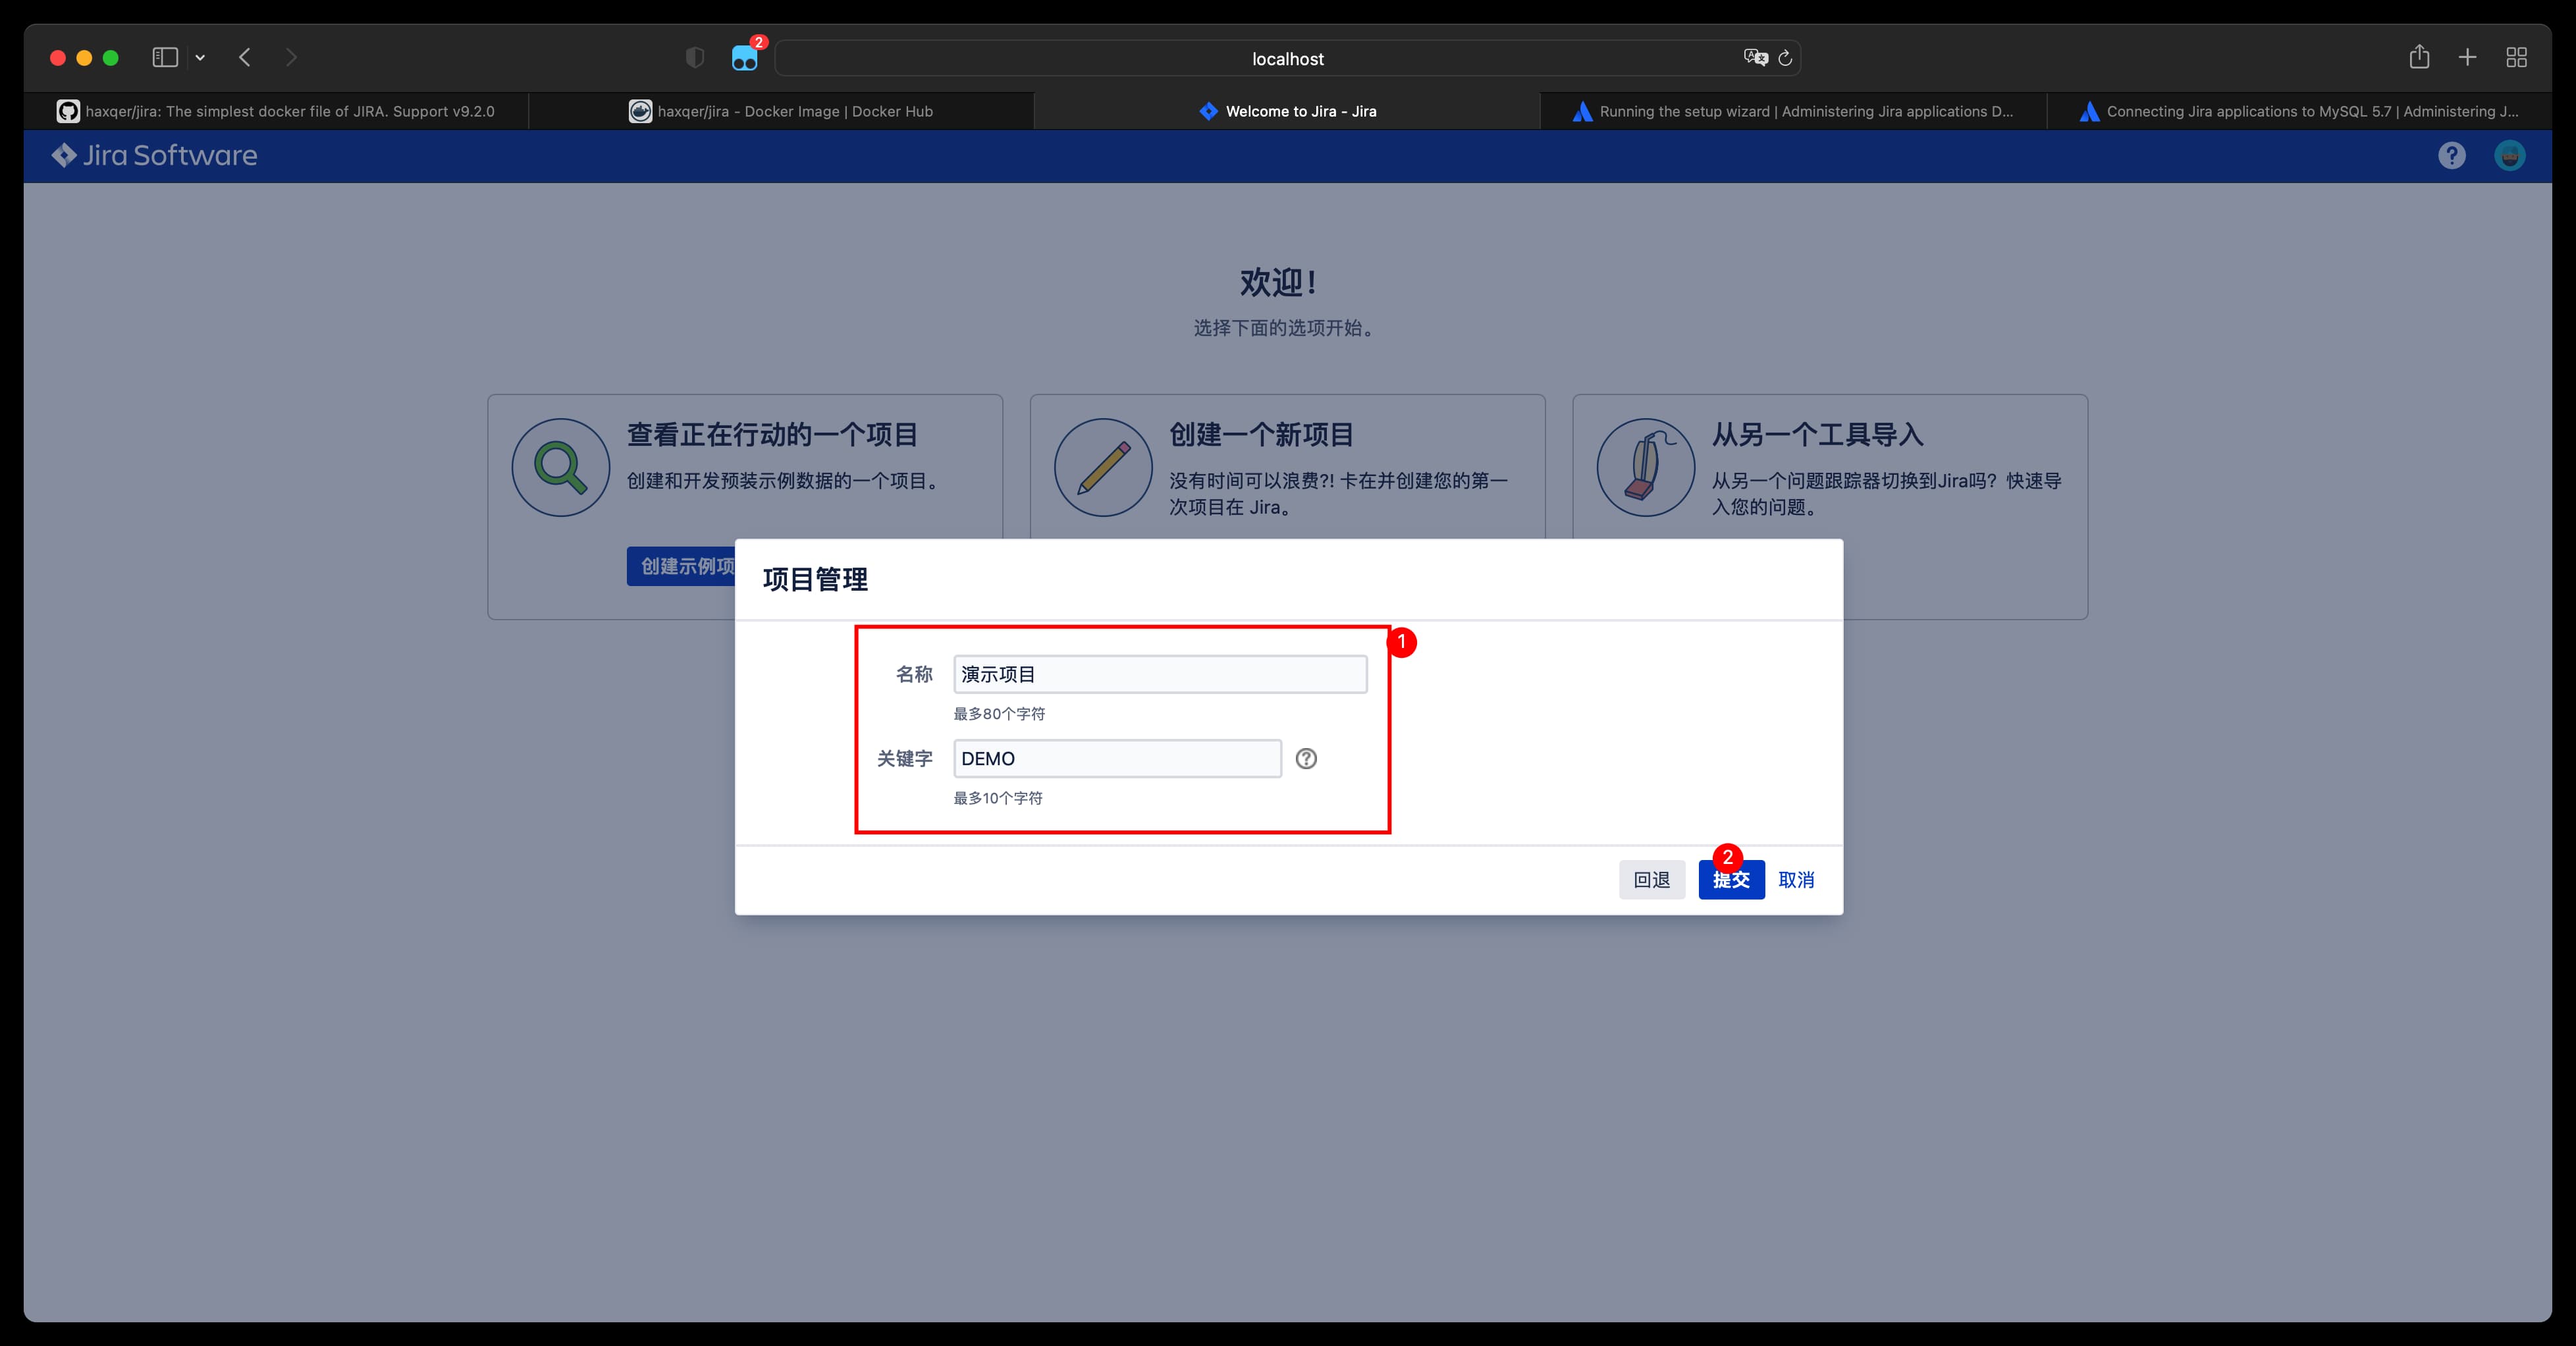Click the translate page icon in address bar

(1755, 57)
